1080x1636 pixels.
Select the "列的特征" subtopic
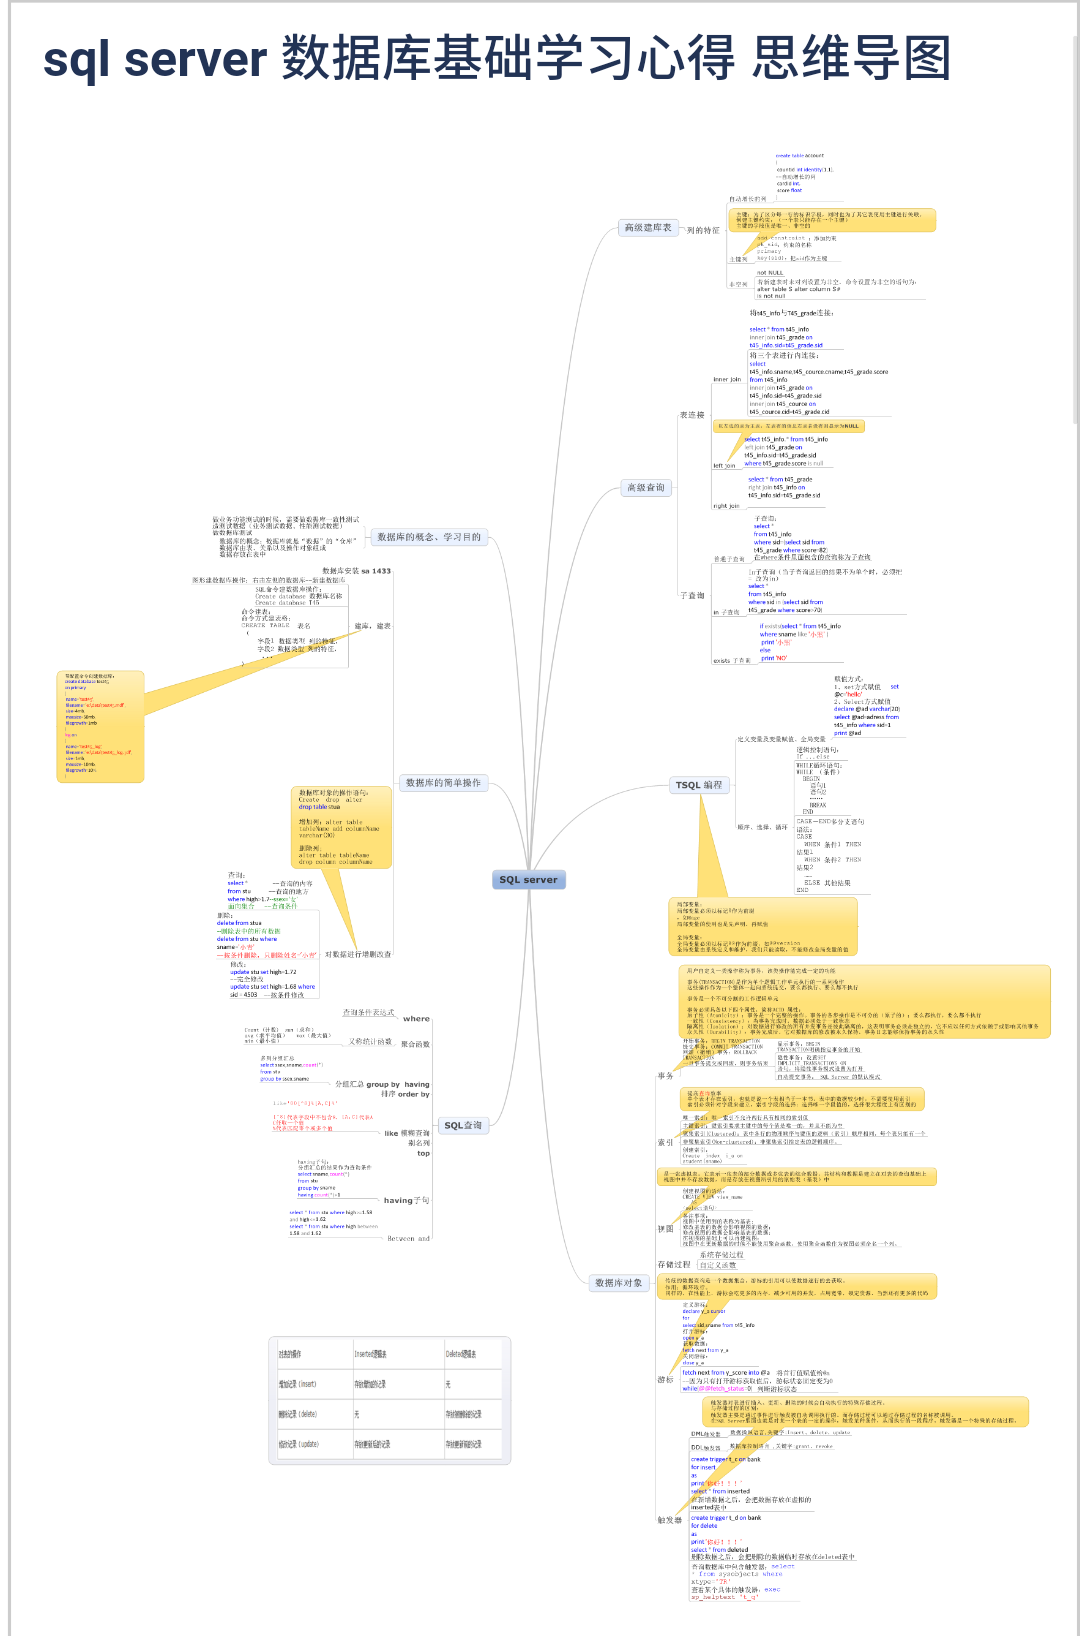click(703, 230)
